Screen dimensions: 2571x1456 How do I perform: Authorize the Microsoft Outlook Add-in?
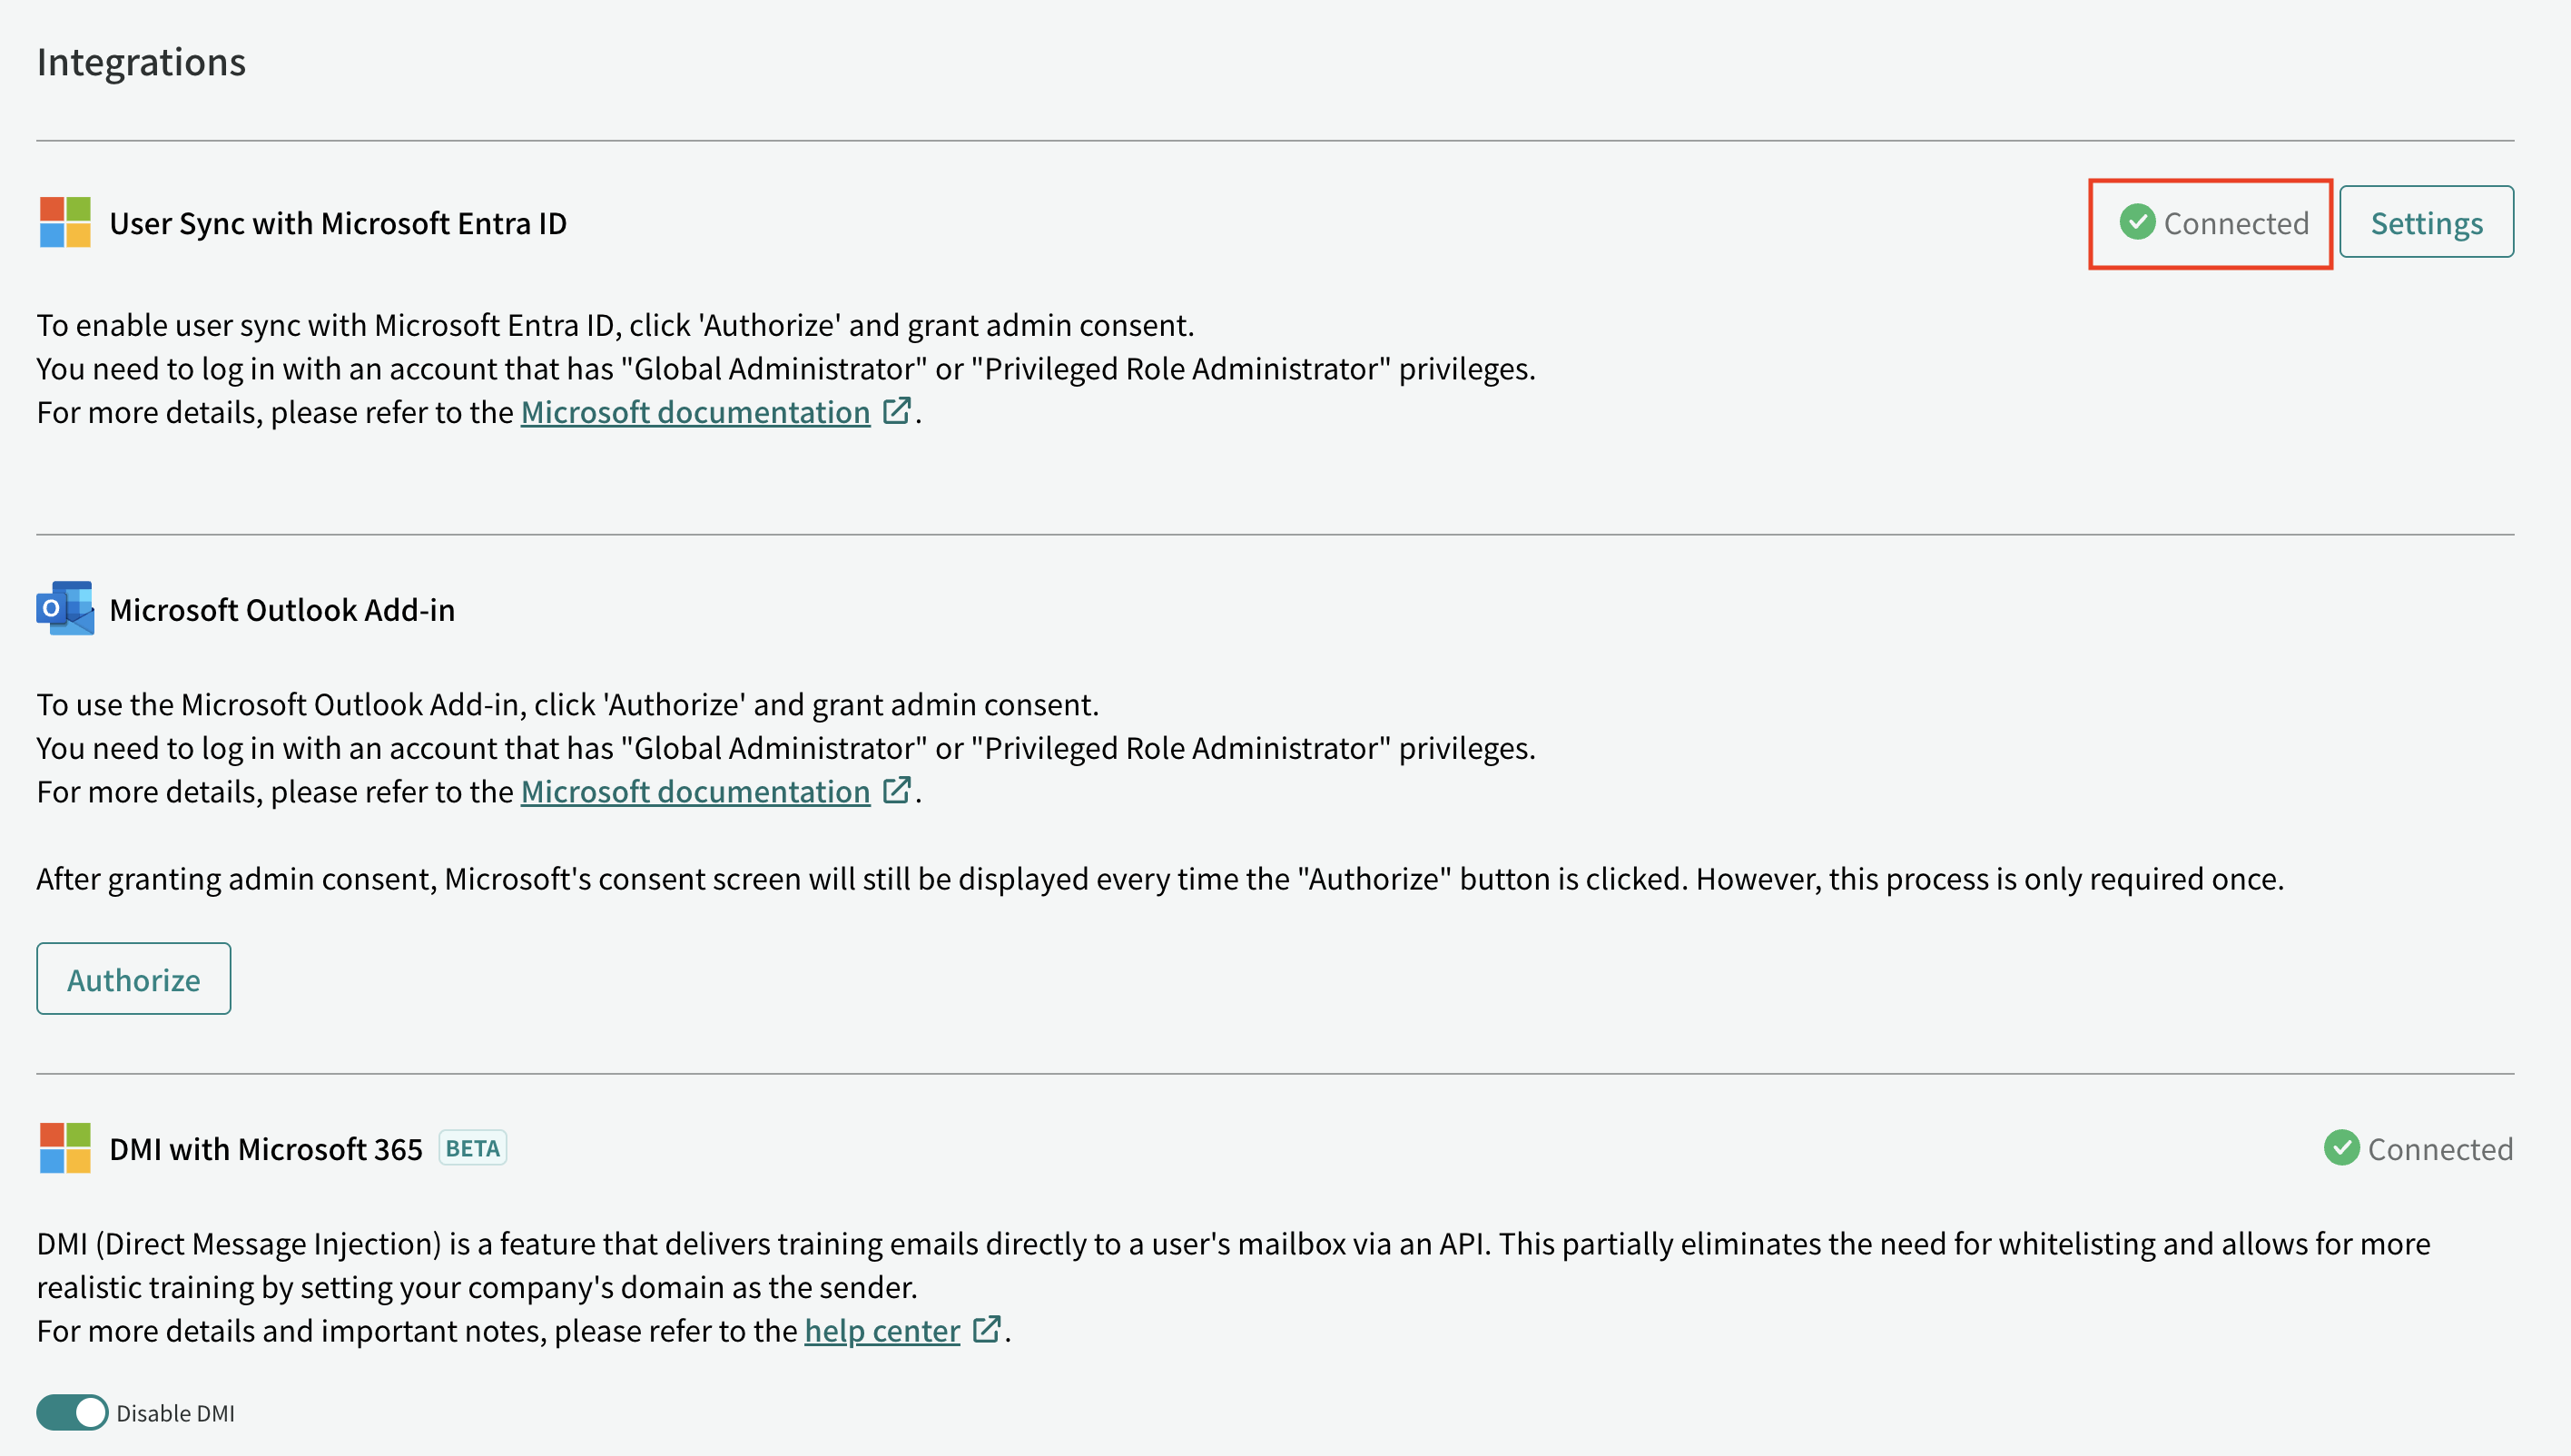coord(134,979)
